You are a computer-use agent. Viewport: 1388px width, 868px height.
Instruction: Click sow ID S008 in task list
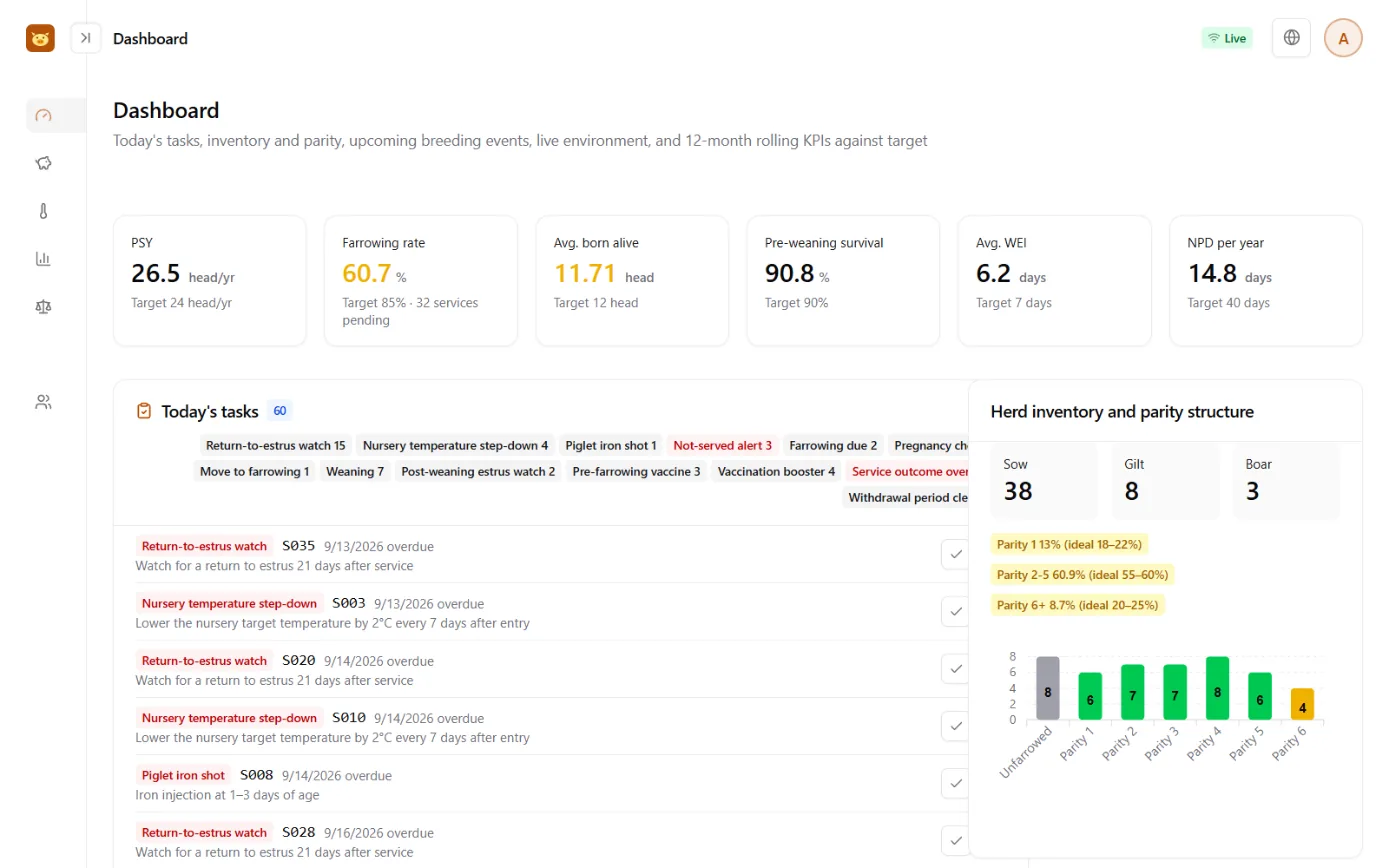256,775
